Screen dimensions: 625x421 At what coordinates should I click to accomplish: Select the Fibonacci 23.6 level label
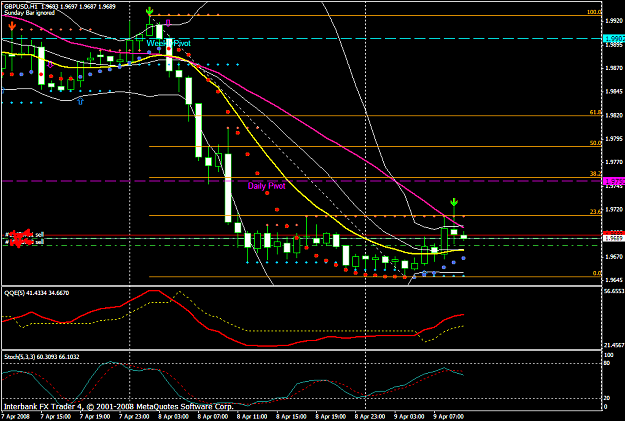(x=595, y=212)
